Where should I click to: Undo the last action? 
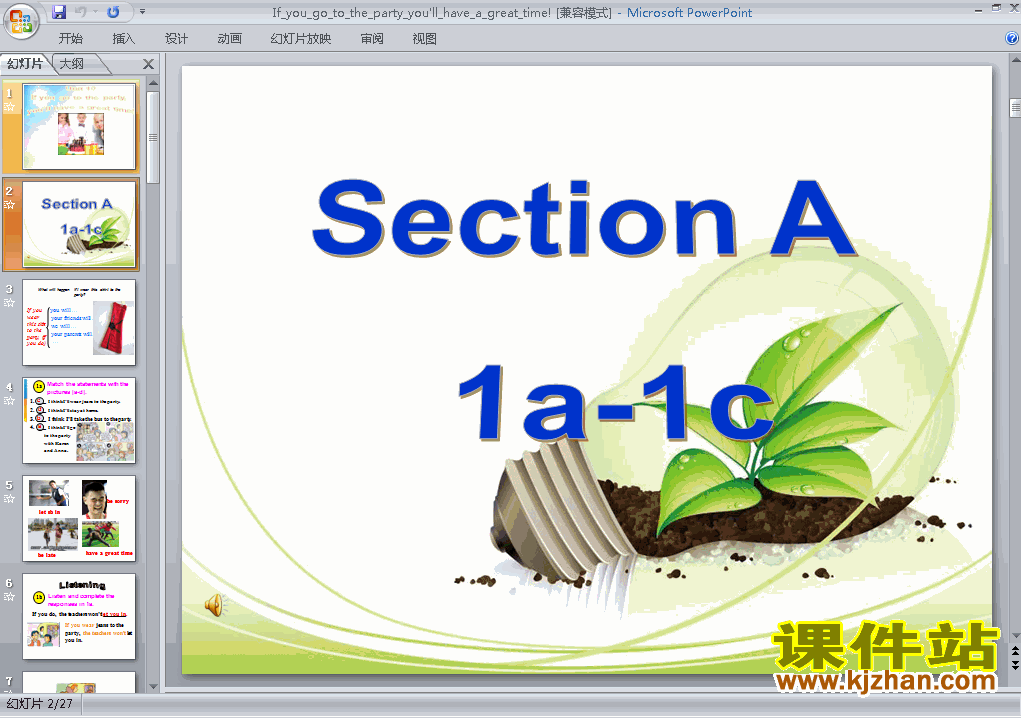81,12
